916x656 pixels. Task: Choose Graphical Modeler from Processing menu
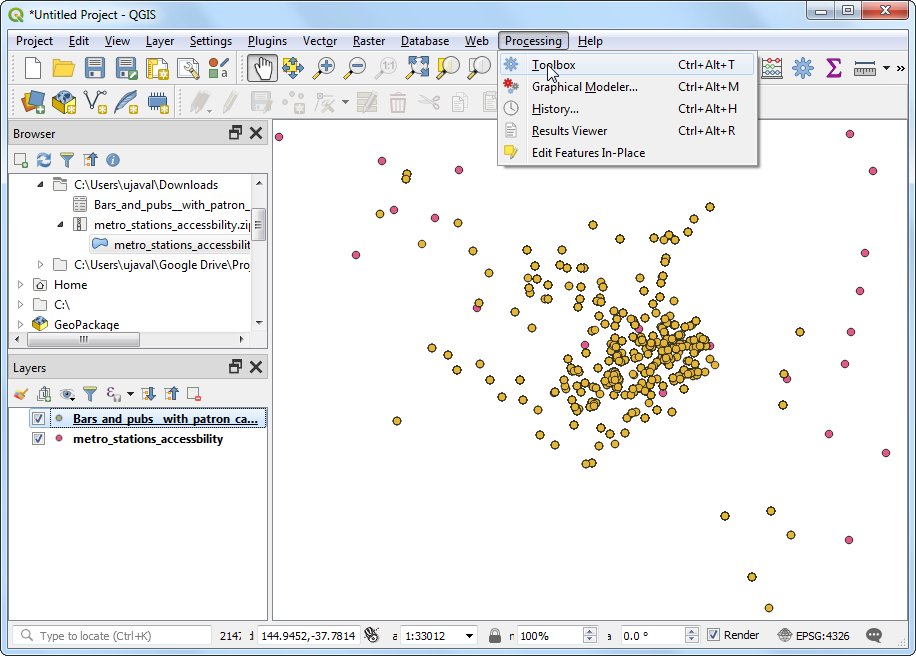pyautogui.click(x=584, y=87)
